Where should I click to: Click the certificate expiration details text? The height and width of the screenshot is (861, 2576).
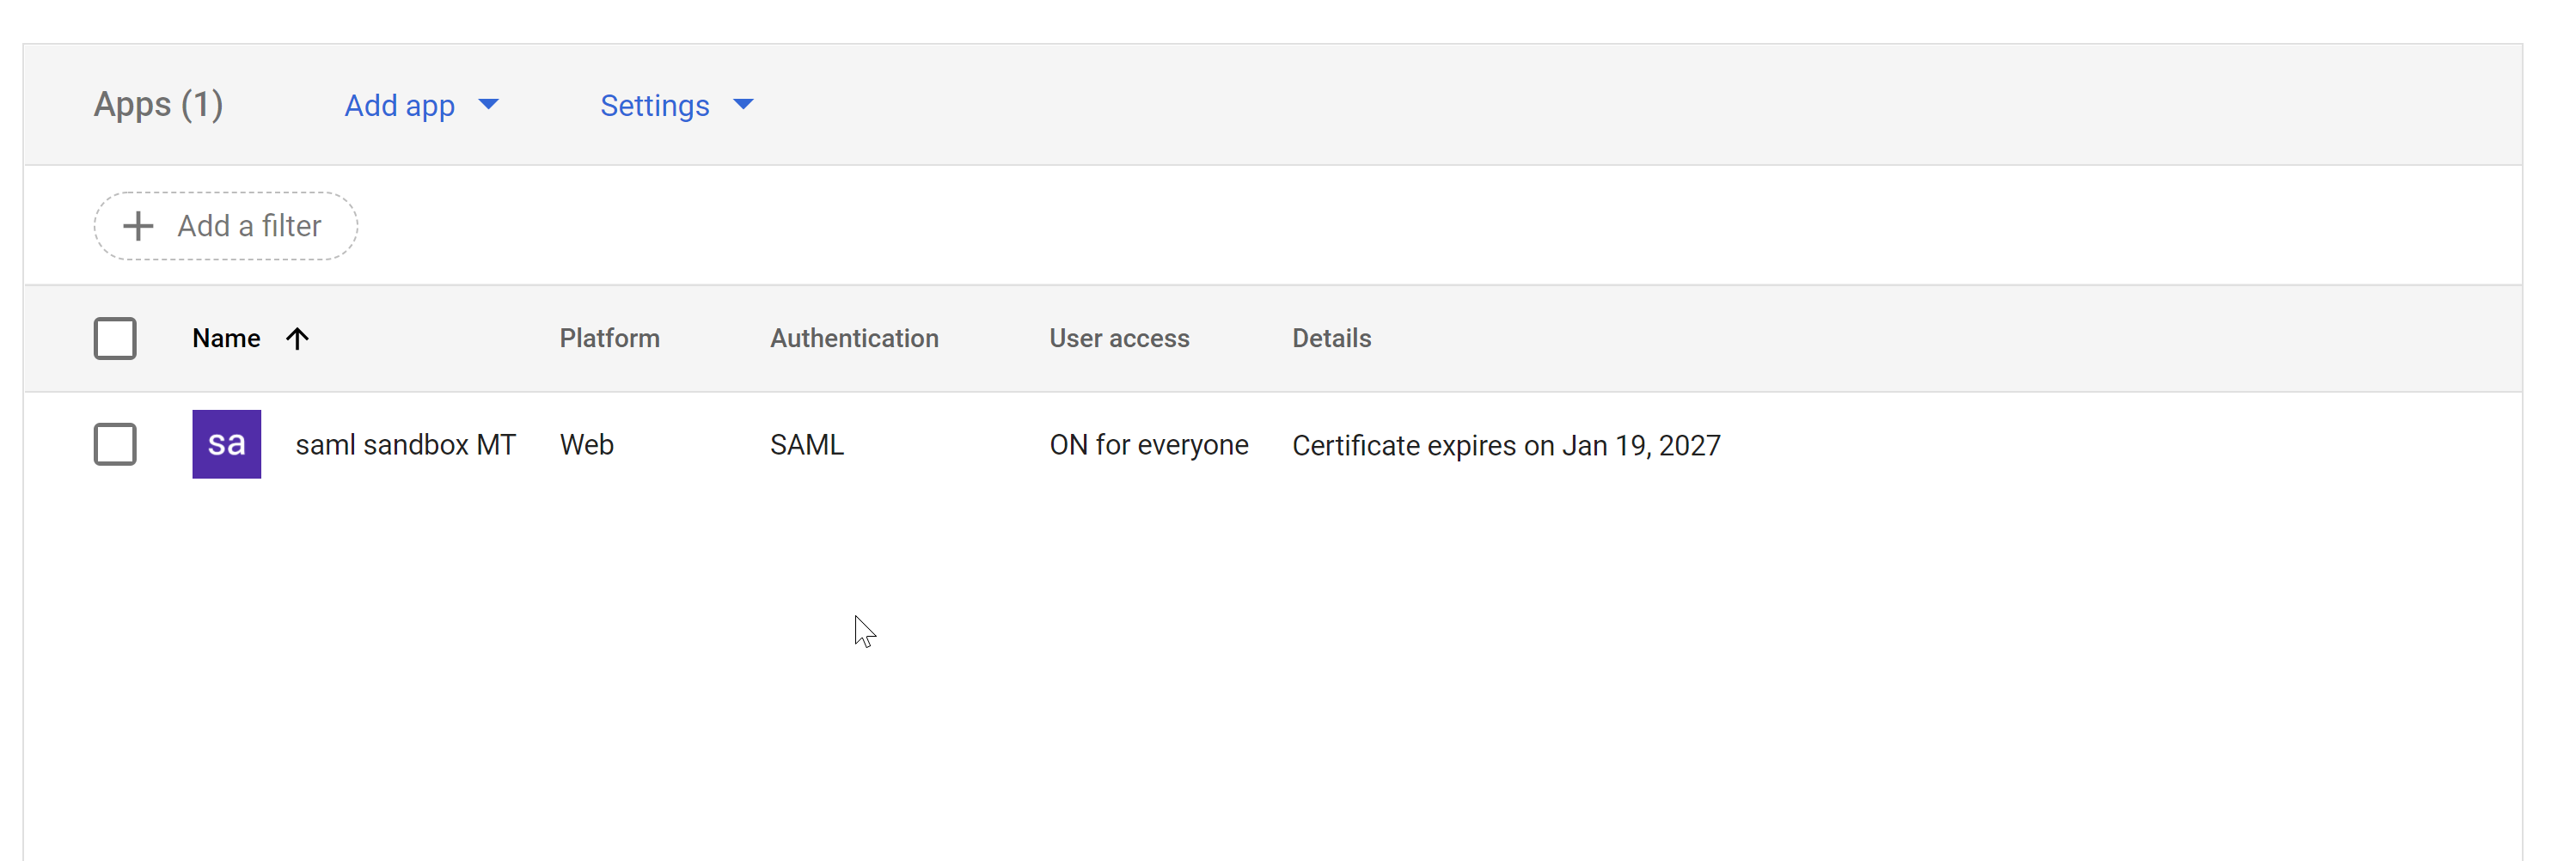coord(1505,445)
